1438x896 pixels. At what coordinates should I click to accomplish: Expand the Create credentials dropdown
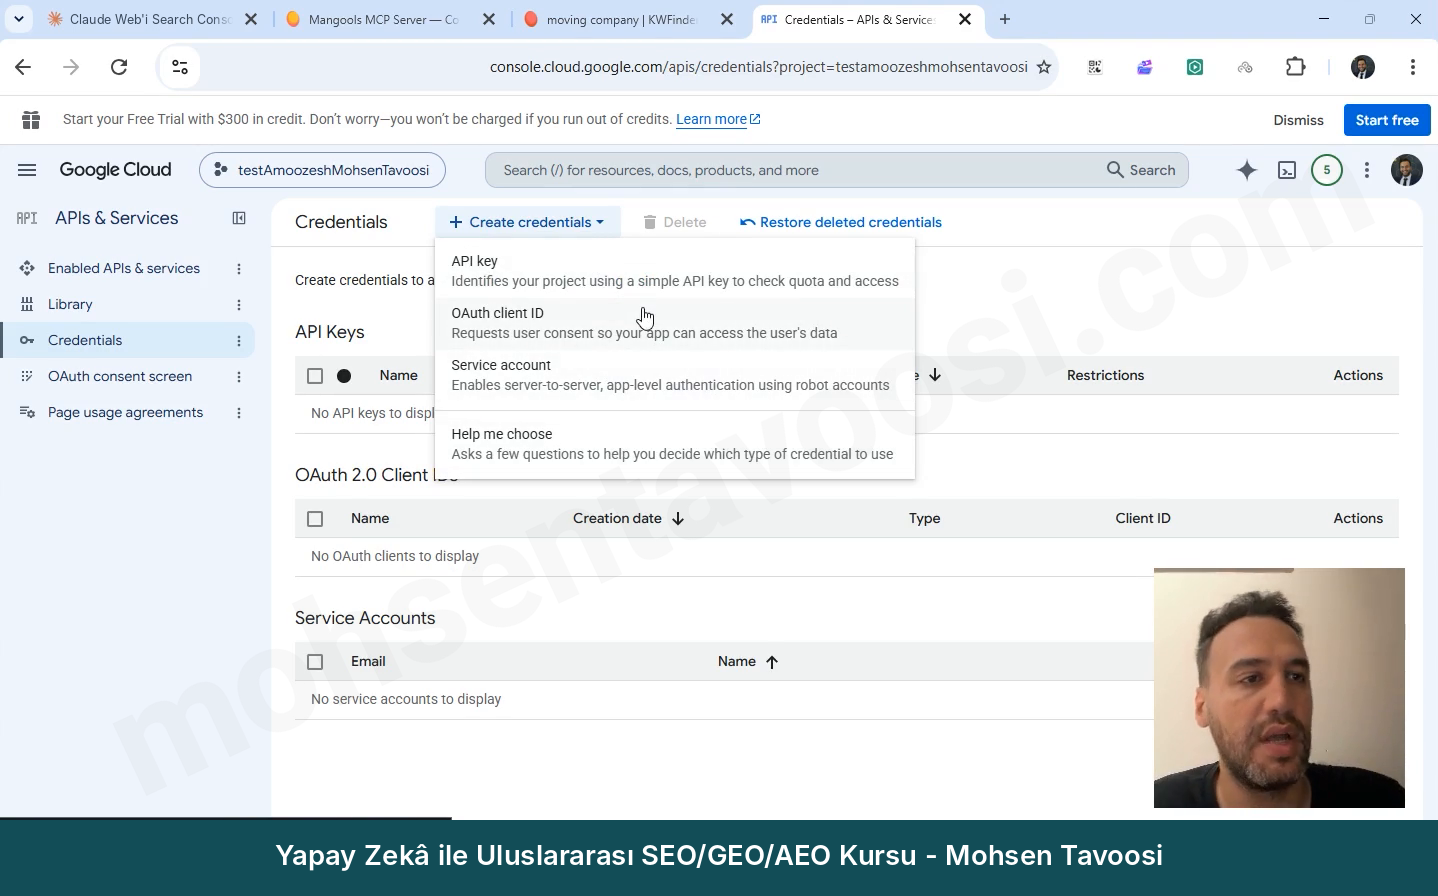pyautogui.click(x=527, y=222)
